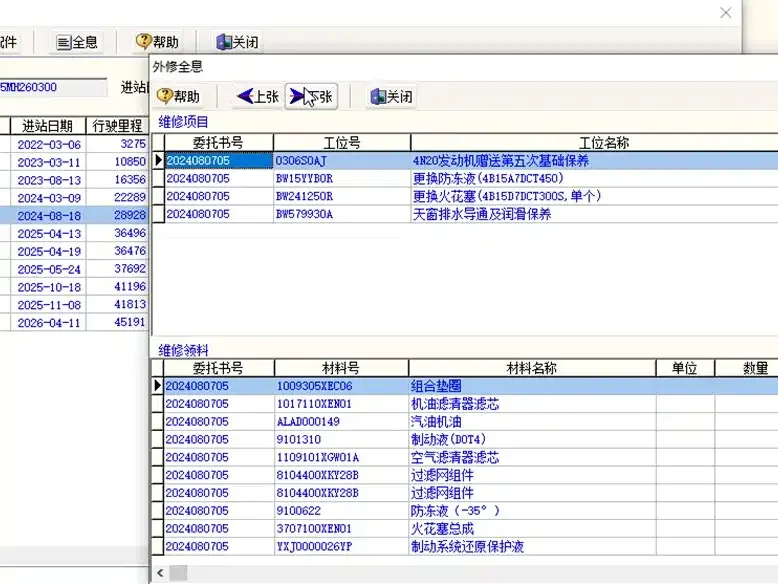Image resolution: width=778 pixels, height=584 pixels.
Task: Click the horizontal scrollbar left arrow
Action: [160, 574]
